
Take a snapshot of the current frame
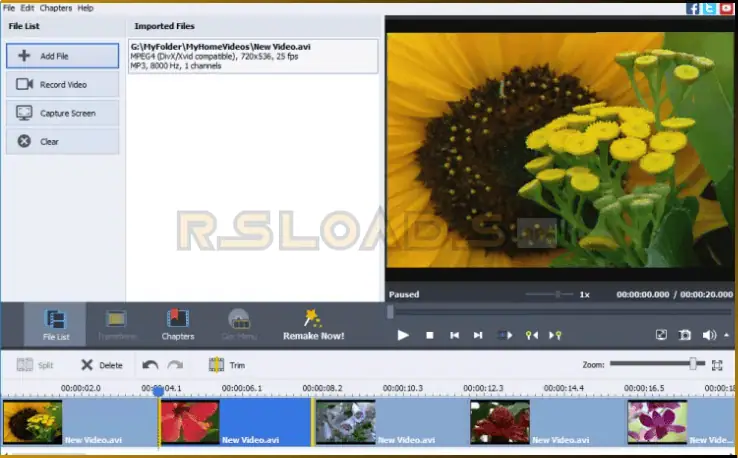click(686, 335)
